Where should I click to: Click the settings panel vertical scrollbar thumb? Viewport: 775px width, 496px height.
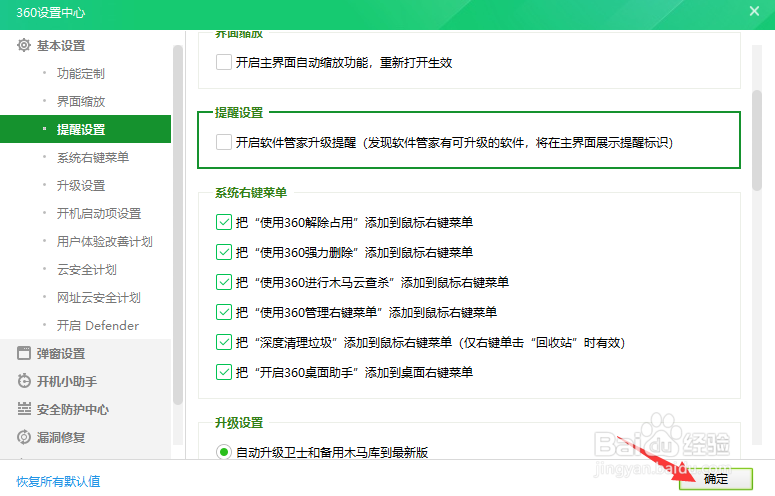coord(757,140)
